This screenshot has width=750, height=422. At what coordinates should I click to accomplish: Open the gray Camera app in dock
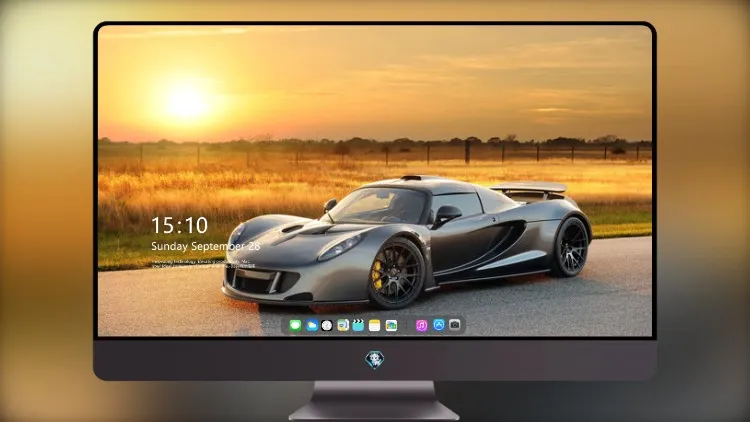pyautogui.click(x=454, y=325)
